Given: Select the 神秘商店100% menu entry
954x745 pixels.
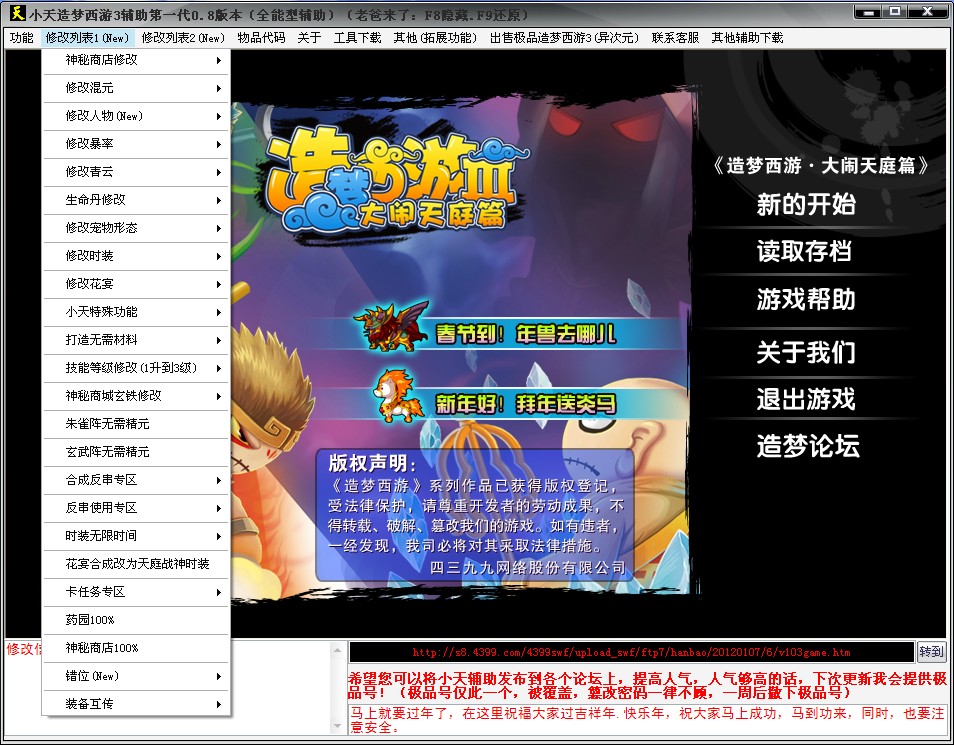Looking at the screenshot, I should (x=136, y=648).
